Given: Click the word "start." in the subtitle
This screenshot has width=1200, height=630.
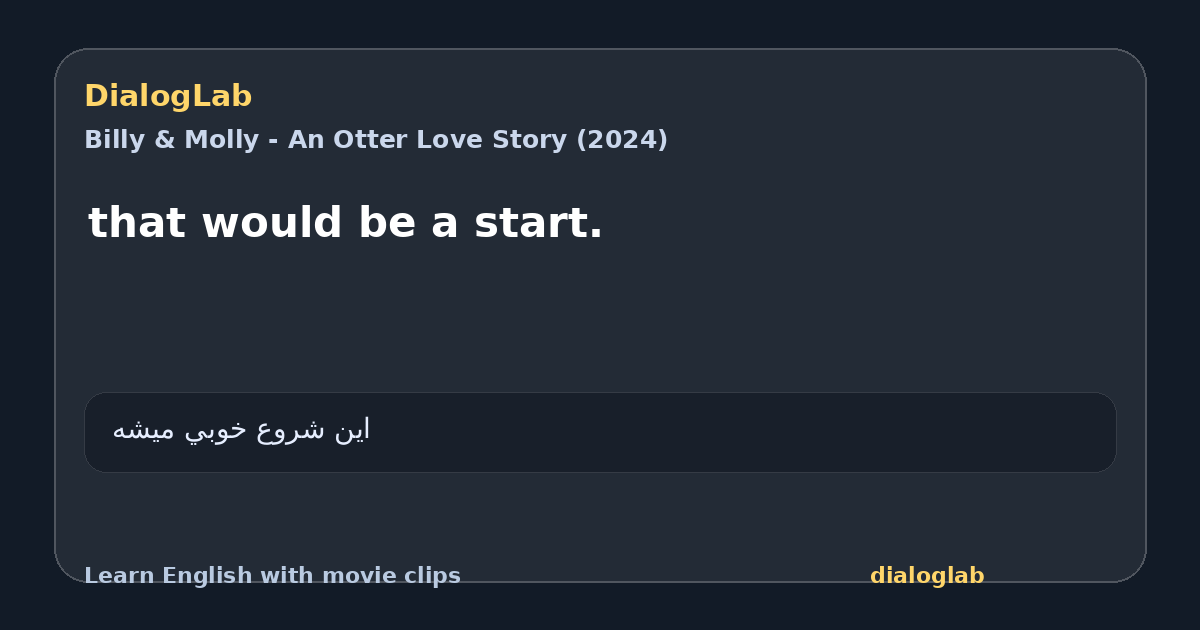Looking at the screenshot, I should (538, 223).
